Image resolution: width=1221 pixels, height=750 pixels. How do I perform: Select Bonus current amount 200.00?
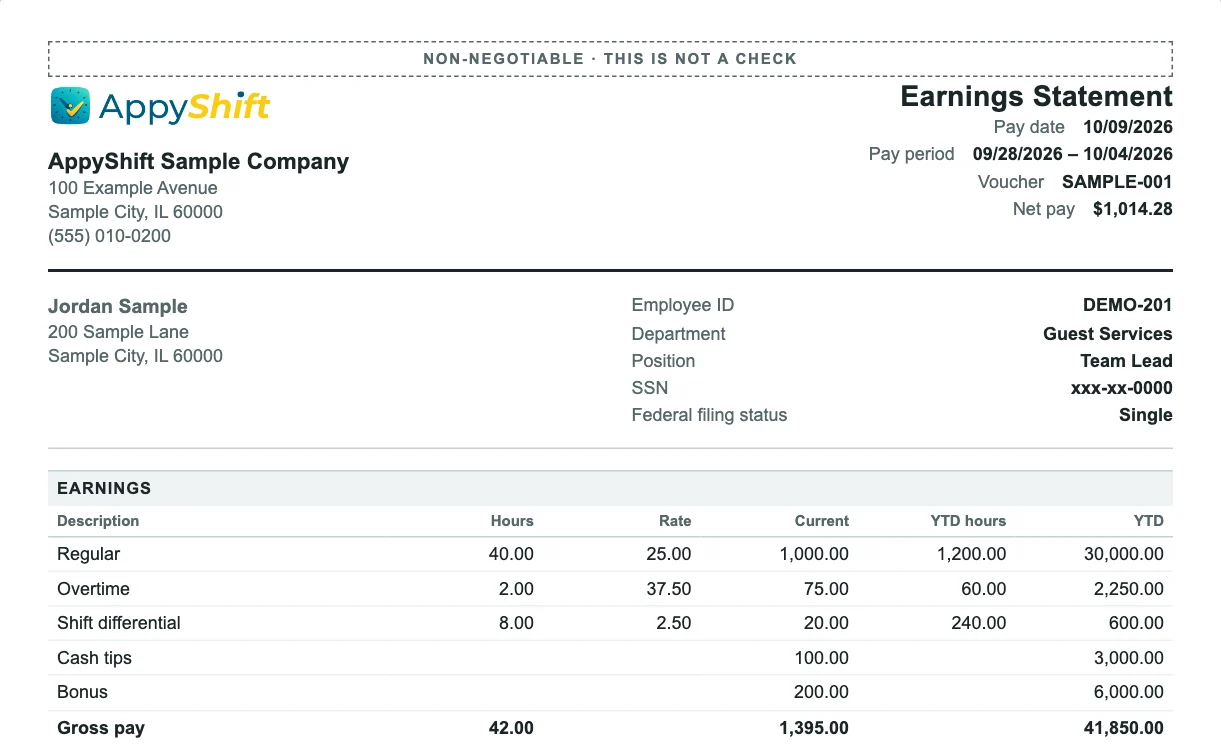click(x=822, y=692)
